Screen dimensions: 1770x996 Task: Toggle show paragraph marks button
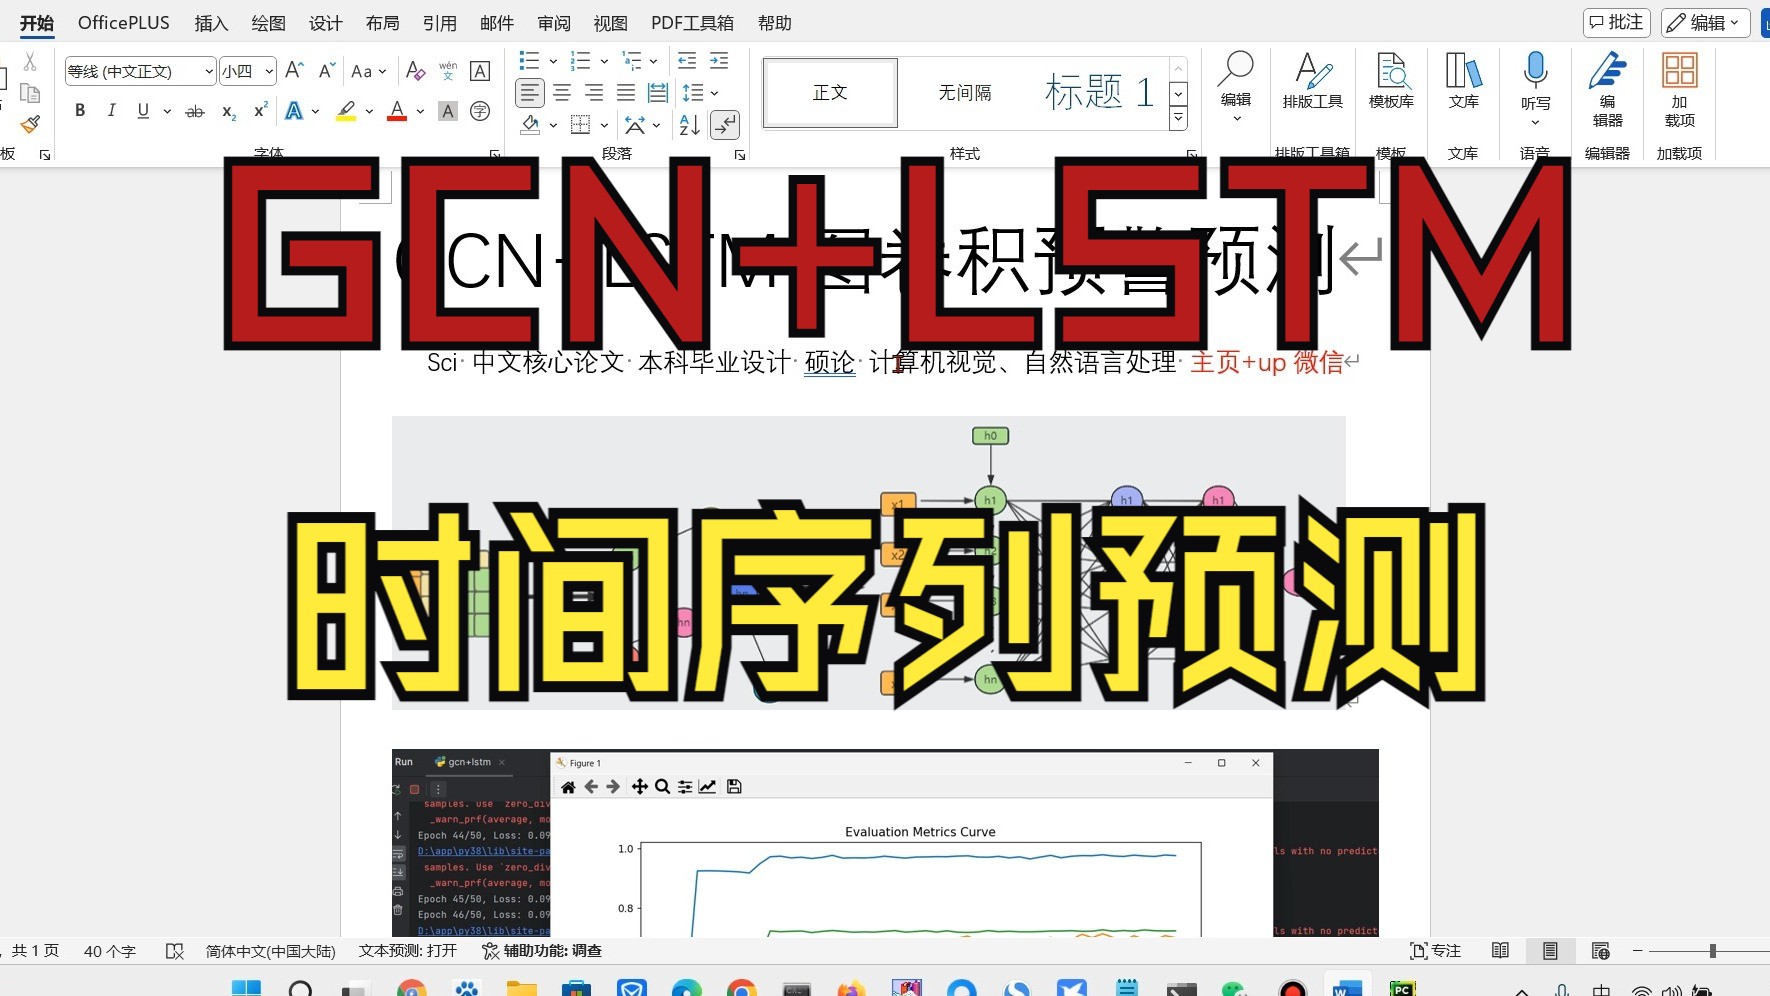pos(725,125)
